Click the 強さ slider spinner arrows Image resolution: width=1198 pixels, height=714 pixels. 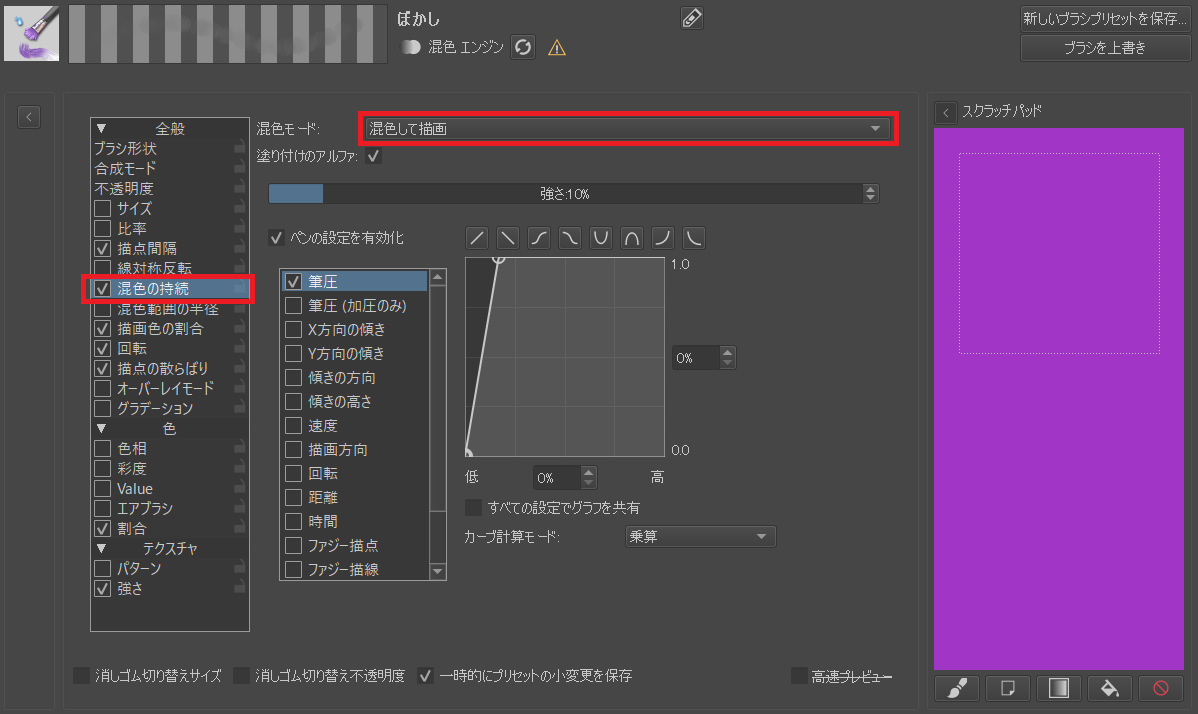click(870, 194)
